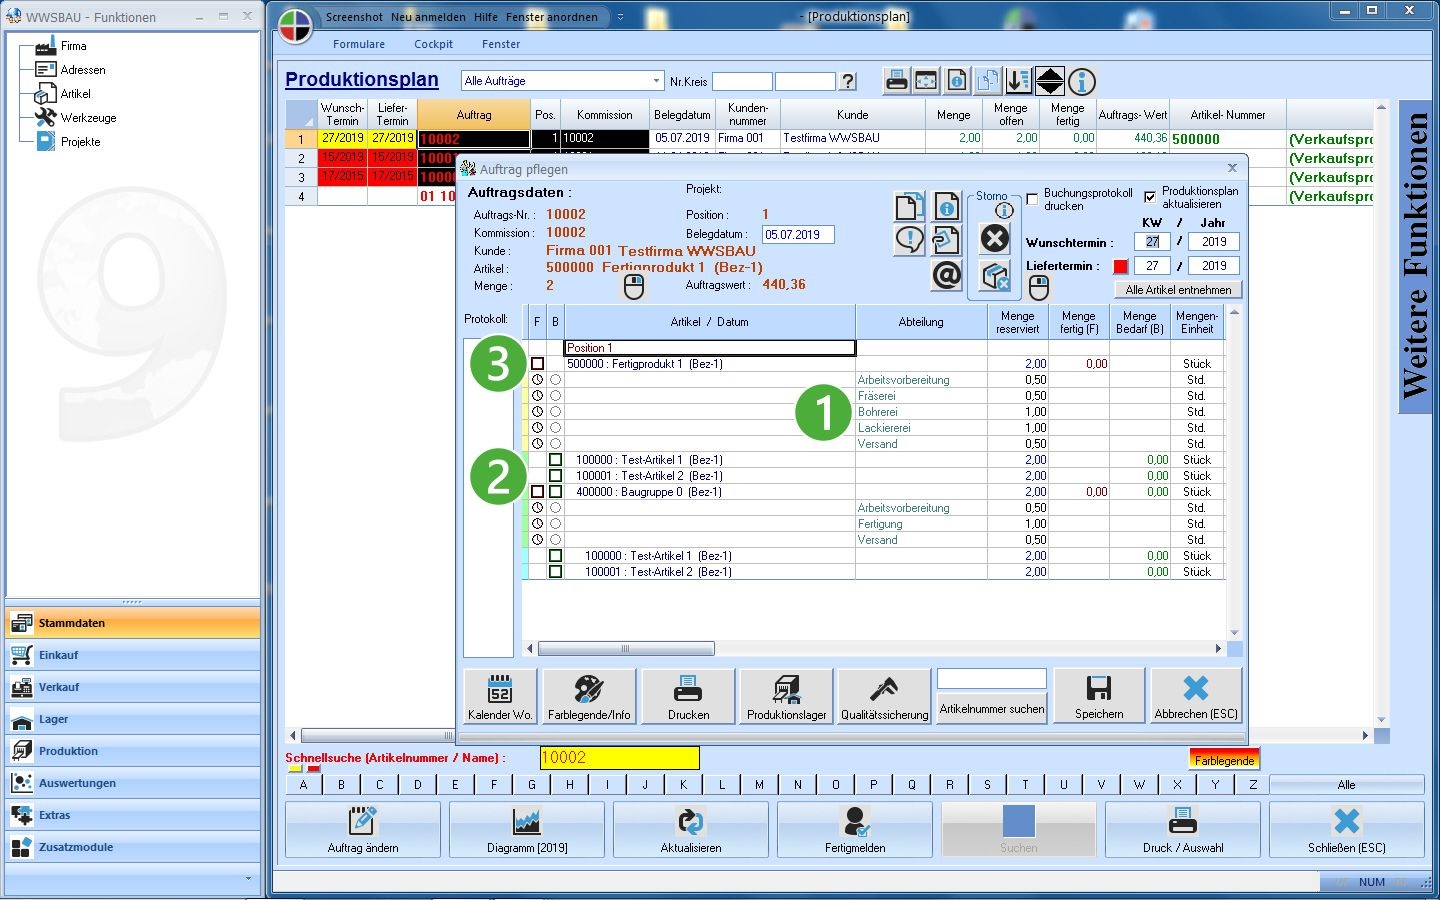Click the @ email icon
This screenshot has width=1440, height=900.
point(946,274)
